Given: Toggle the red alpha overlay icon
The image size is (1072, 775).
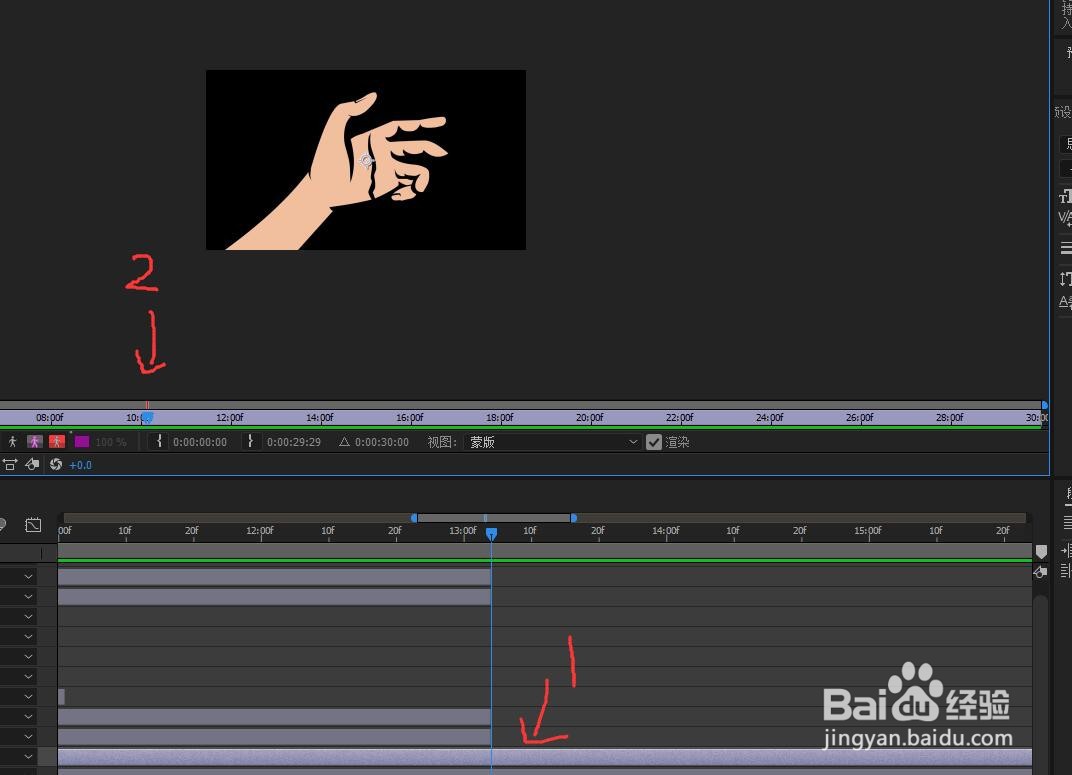Looking at the screenshot, I should (x=57, y=442).
